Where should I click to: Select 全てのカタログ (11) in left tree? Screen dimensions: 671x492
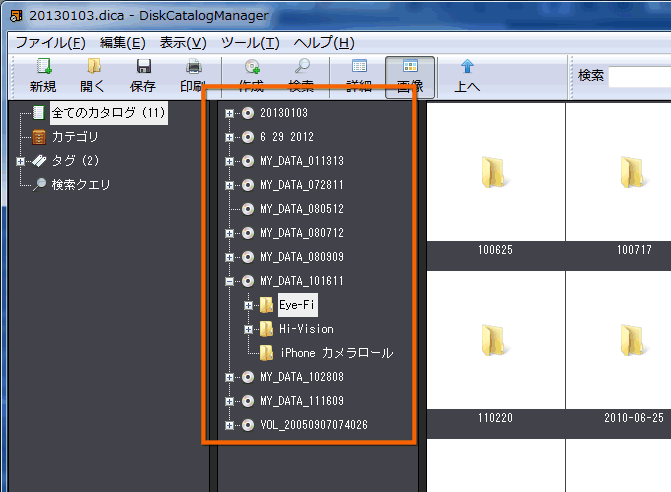tap(109, 113)
